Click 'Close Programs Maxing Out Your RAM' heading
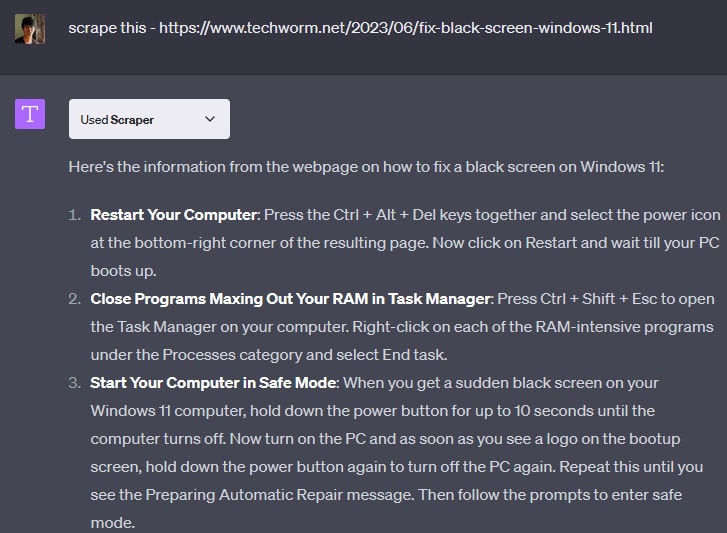 pos(290,298)
